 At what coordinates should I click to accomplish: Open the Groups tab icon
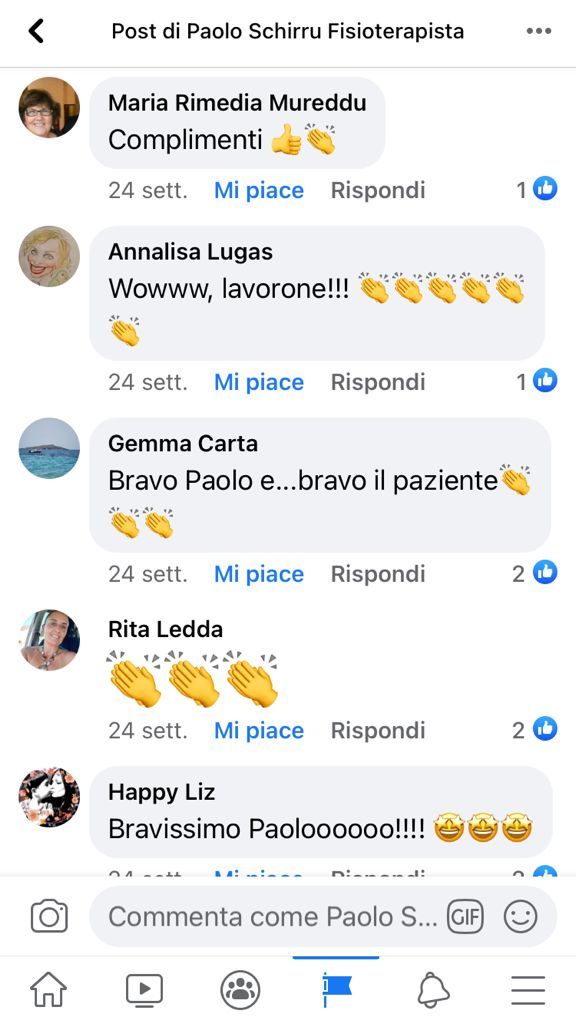pyautogui.click(x=240, y=990)
